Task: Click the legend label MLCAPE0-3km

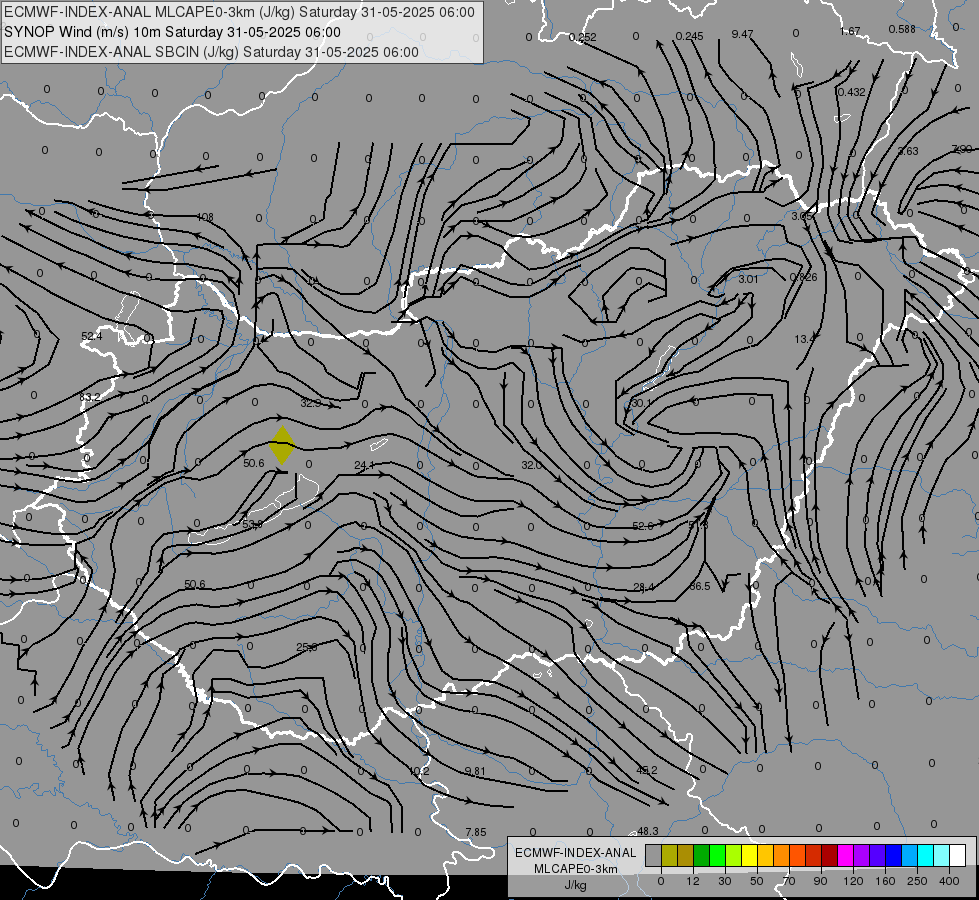Action: (x=576, y=869)
